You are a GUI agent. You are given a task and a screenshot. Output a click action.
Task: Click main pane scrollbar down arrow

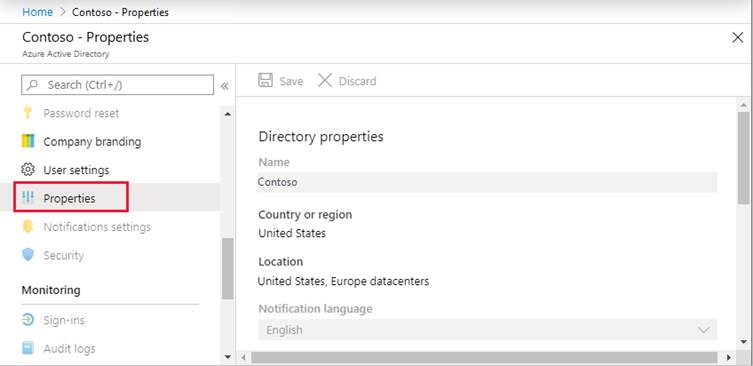coord(743,342)
